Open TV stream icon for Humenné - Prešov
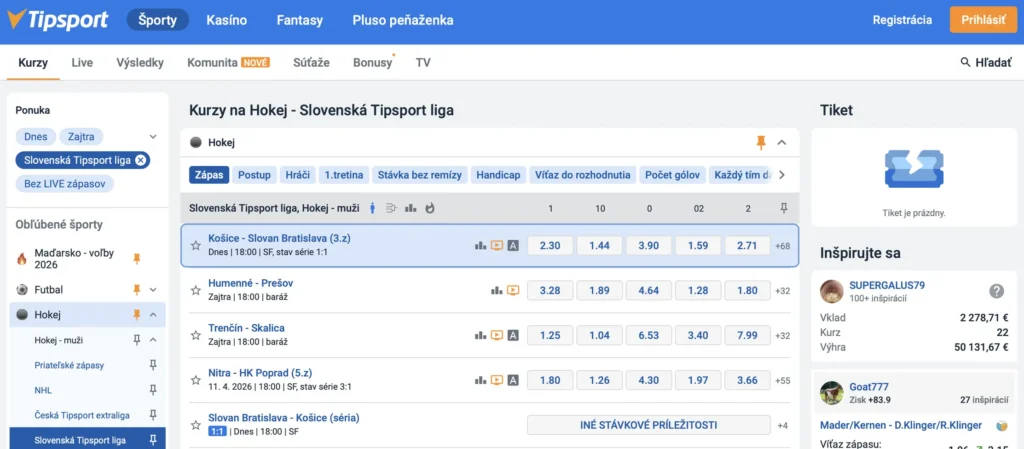Viewport: 1024px width, 449px height. coord(513,290)
